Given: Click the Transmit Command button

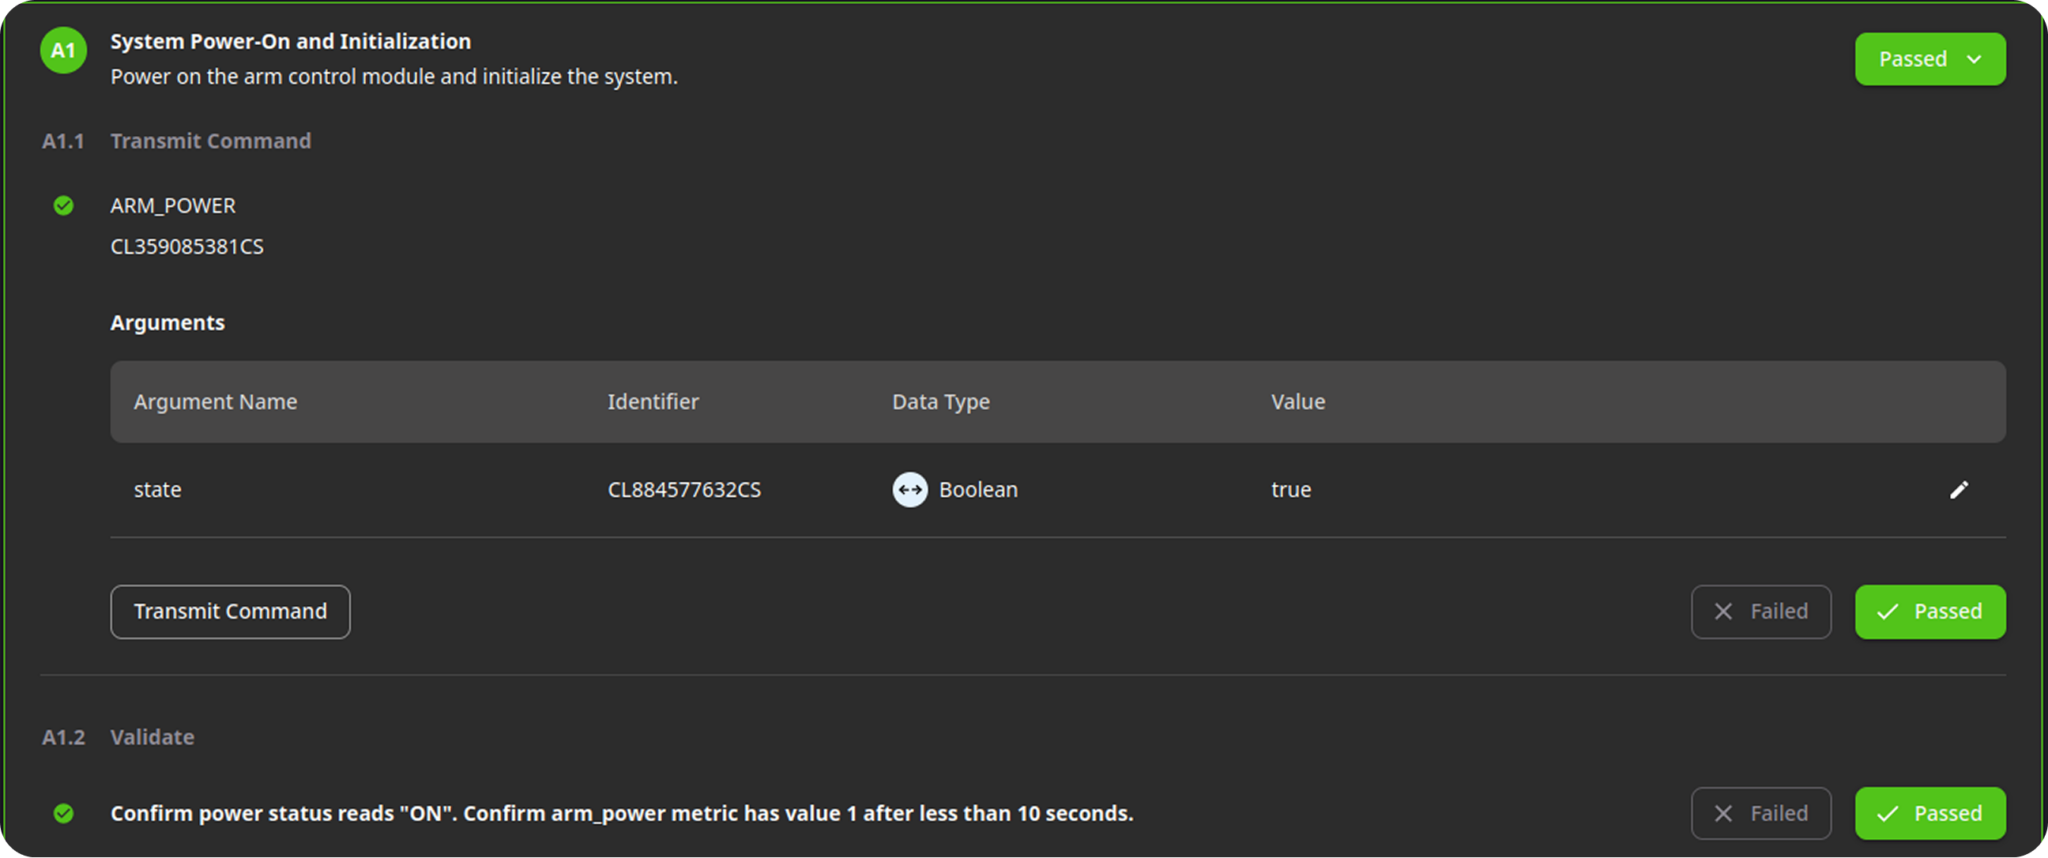Looking at the screenshot, I should [x=230, y=612].
